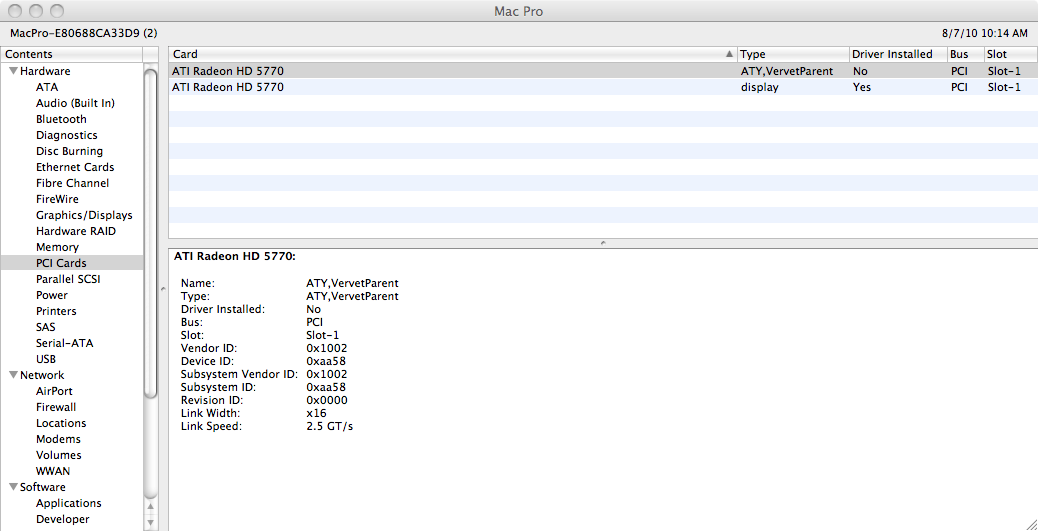Click the Link Speed value 2.5 GT/s
The image size is (1038, 531).
coord(330,426)
